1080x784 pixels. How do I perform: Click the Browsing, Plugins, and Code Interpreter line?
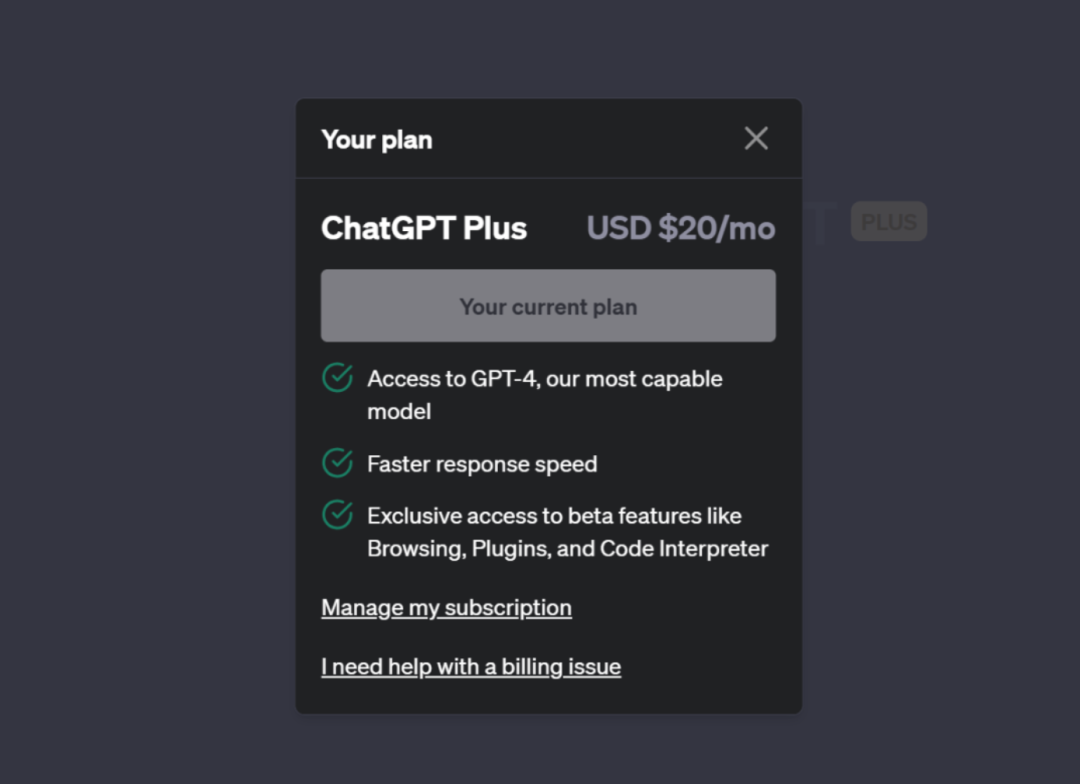tap(567, 549)
